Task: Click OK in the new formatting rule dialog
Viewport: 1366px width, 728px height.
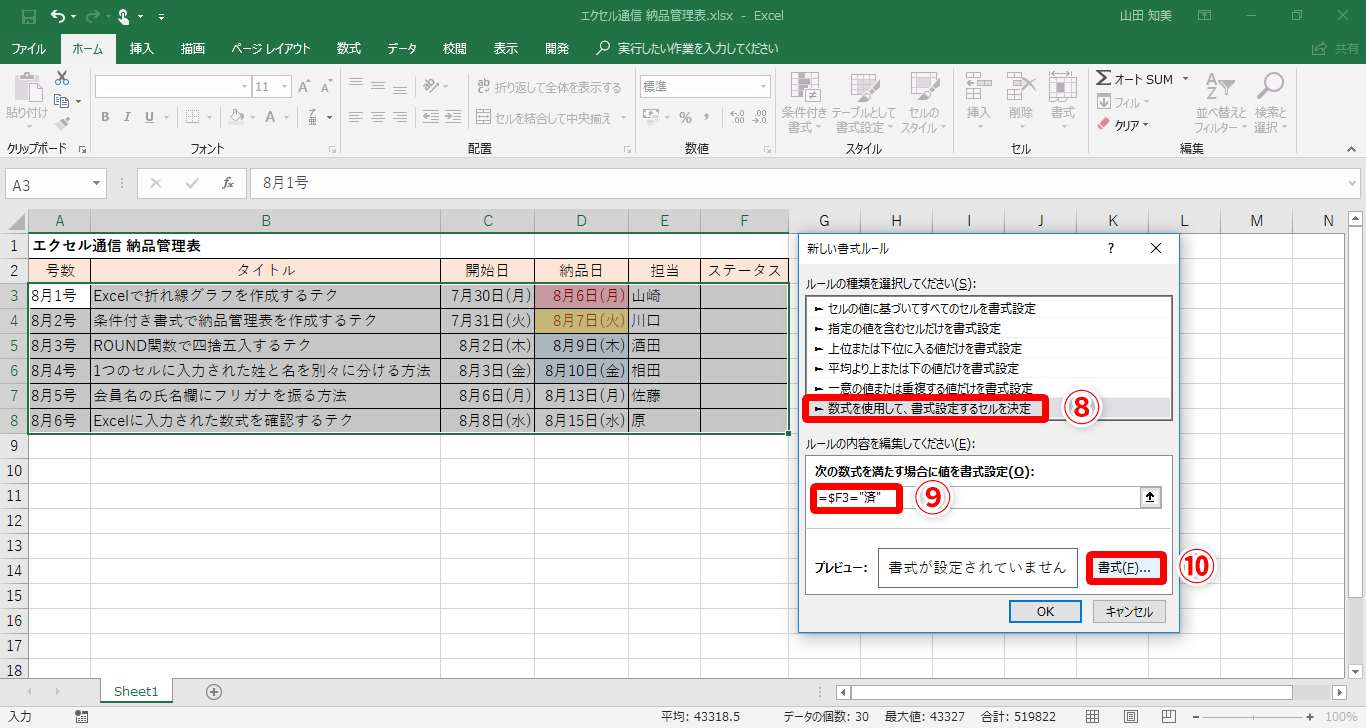Action: (1045, 612)
